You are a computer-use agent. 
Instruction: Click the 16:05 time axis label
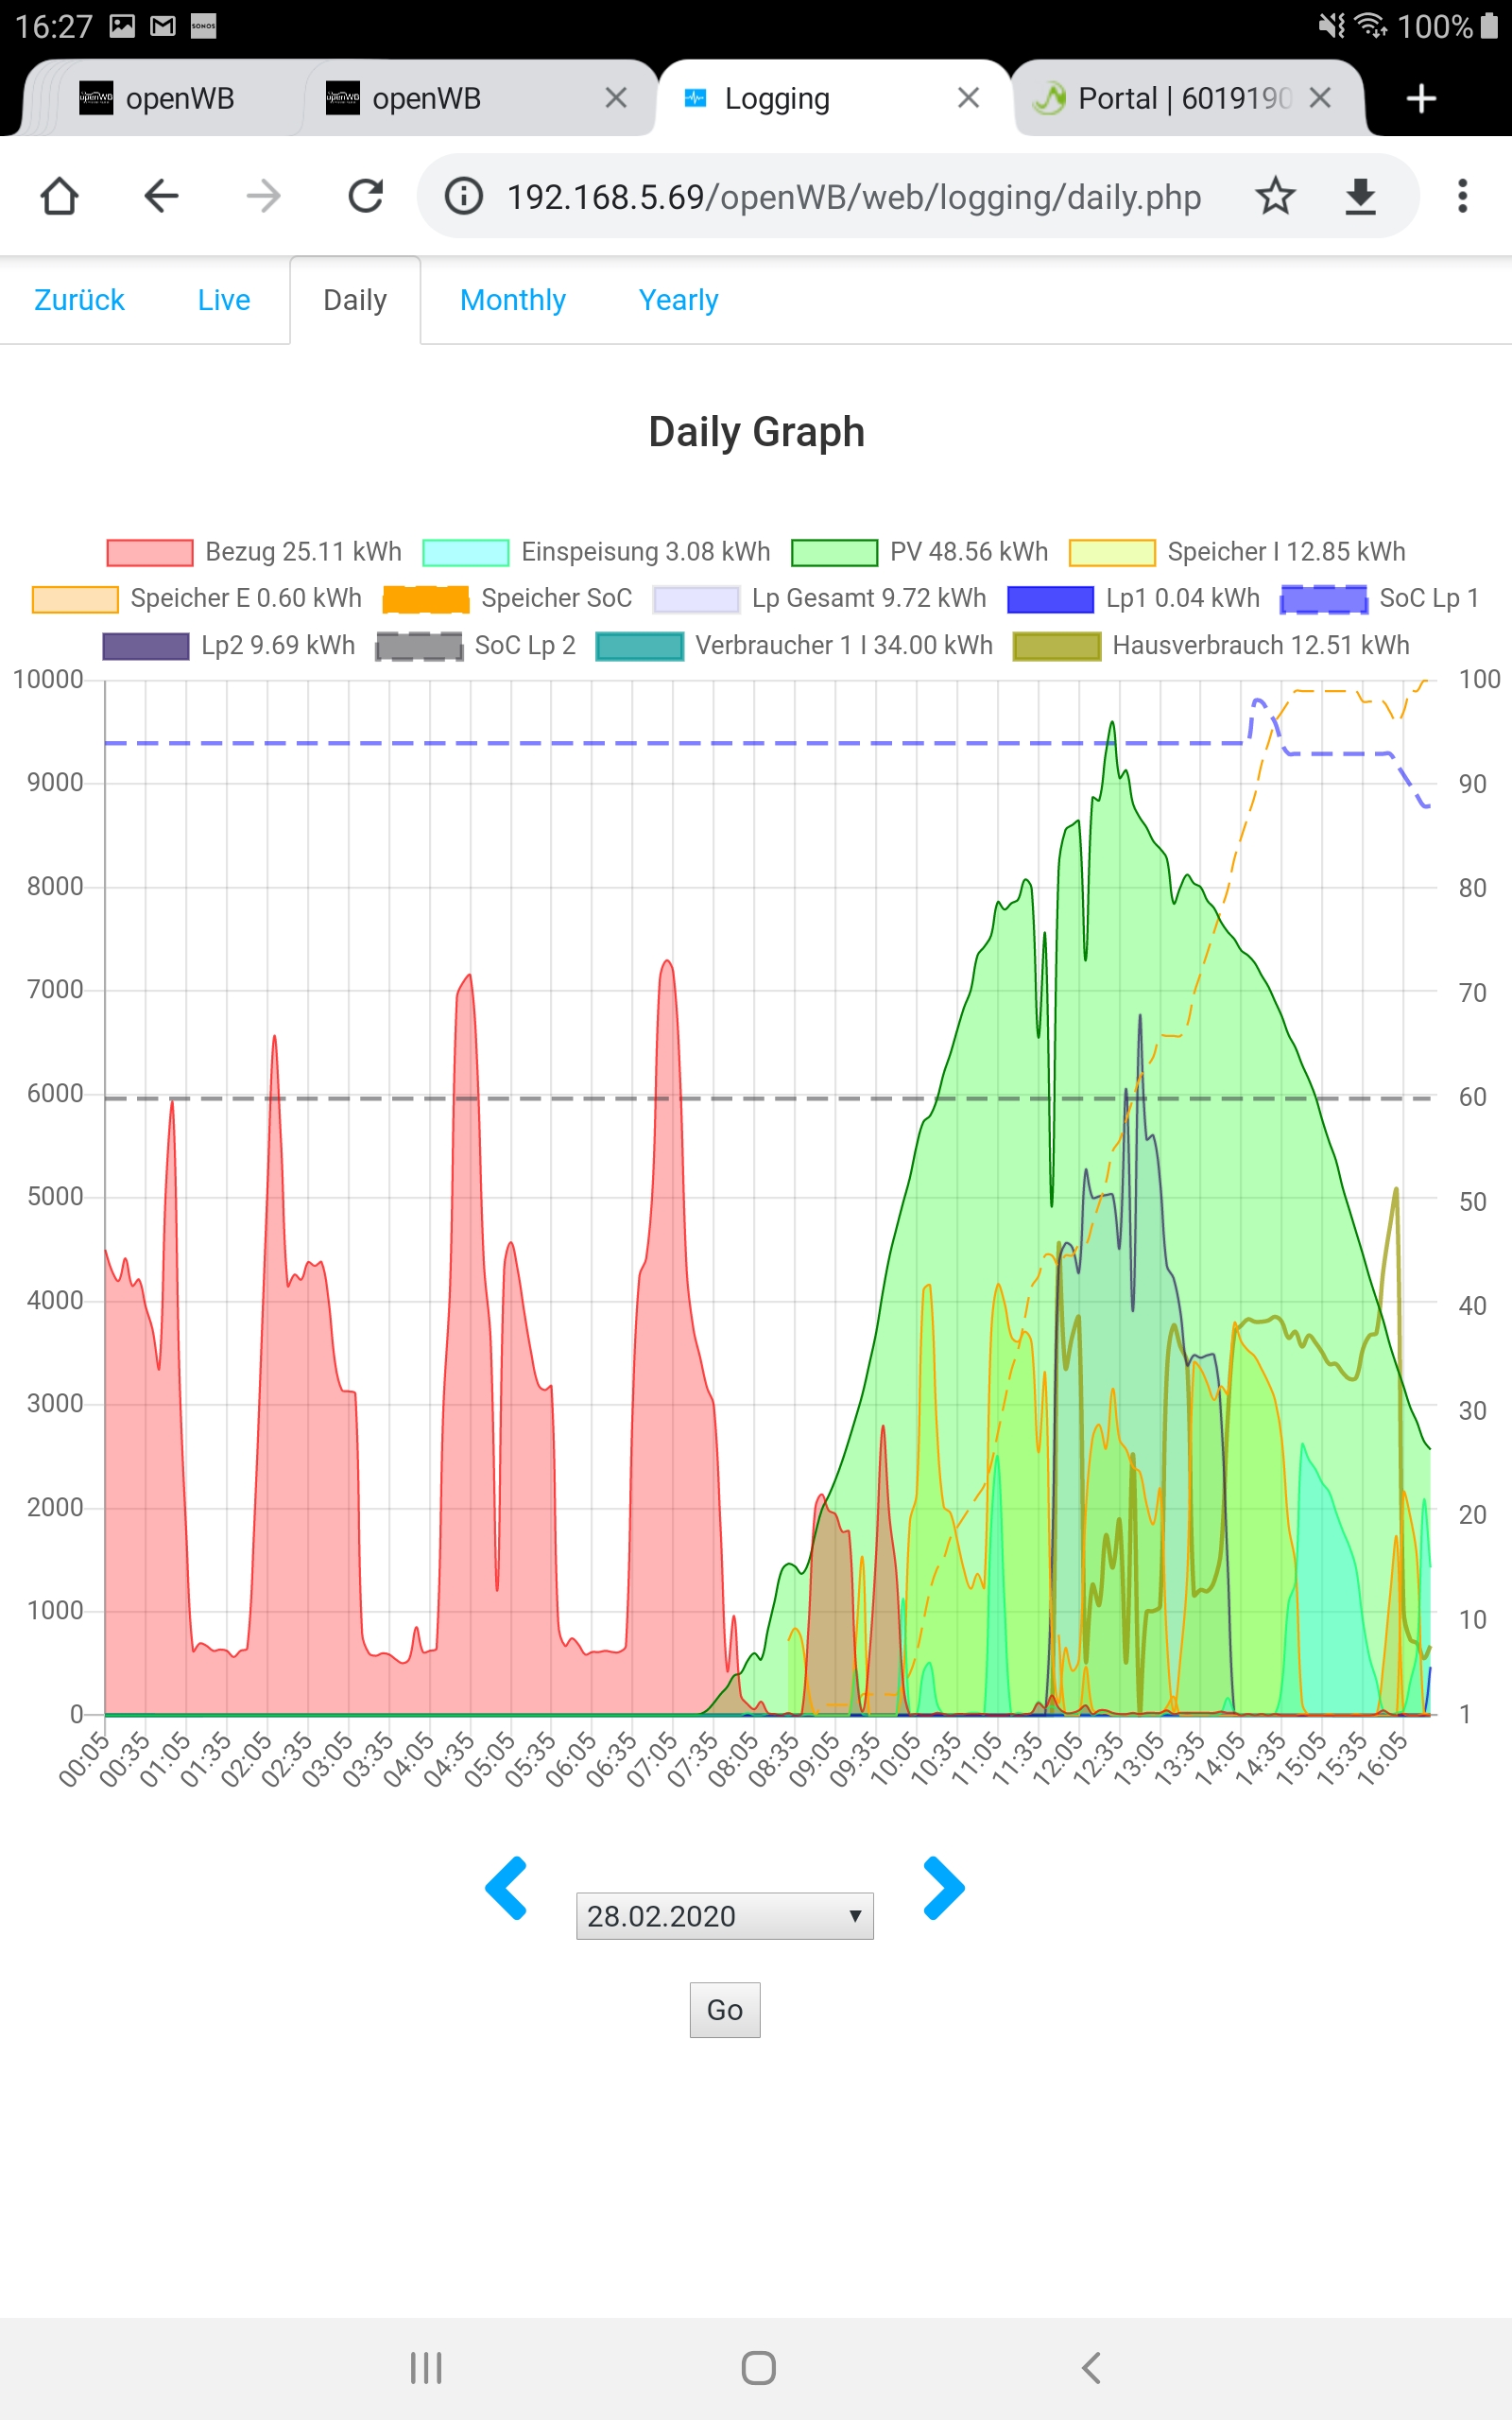click(1383, 1760)
